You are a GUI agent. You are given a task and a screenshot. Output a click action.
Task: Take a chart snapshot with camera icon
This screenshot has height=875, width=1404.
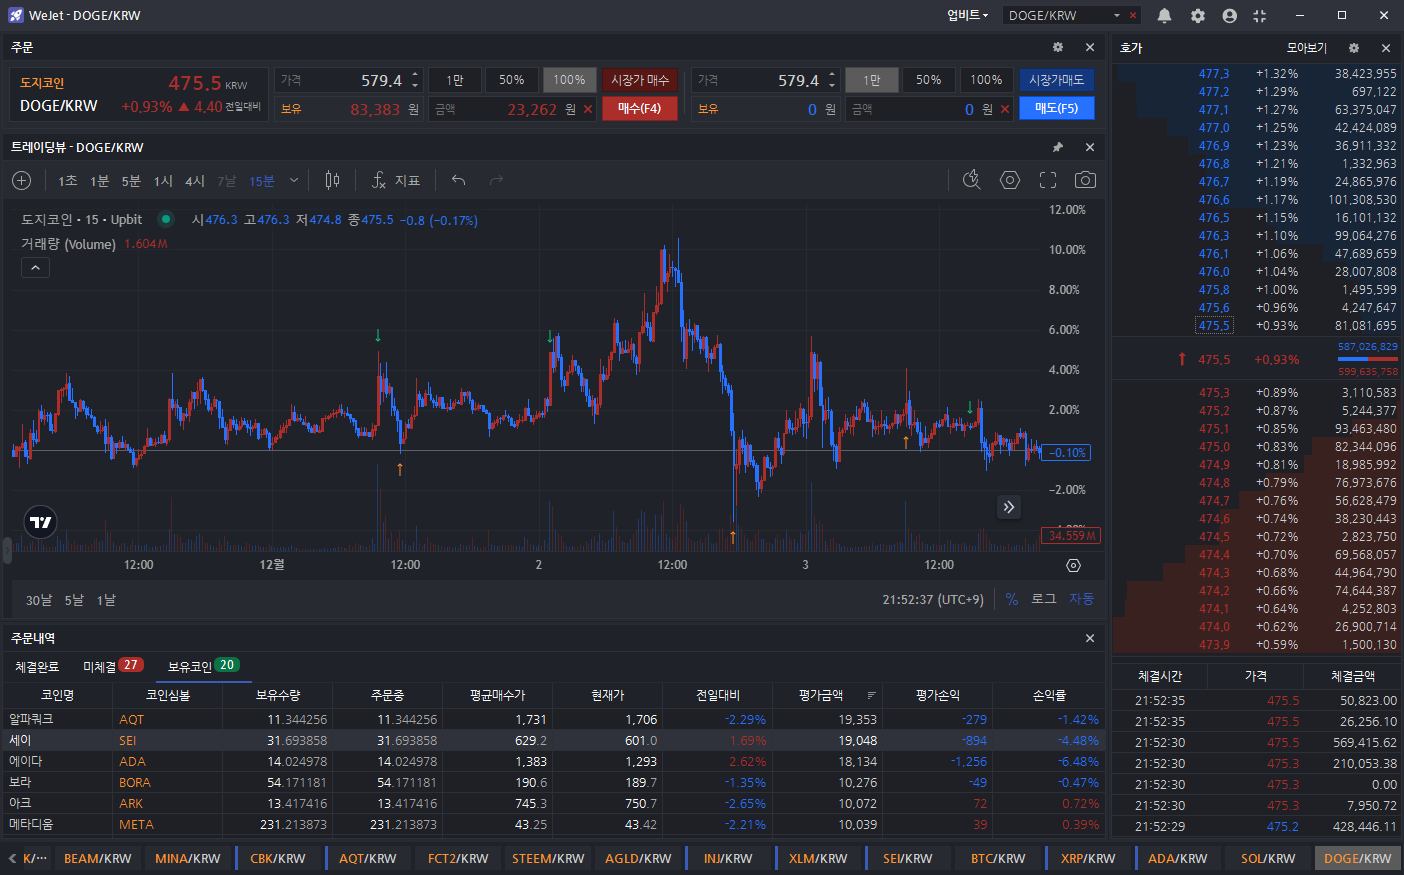tap(1084, 180)
